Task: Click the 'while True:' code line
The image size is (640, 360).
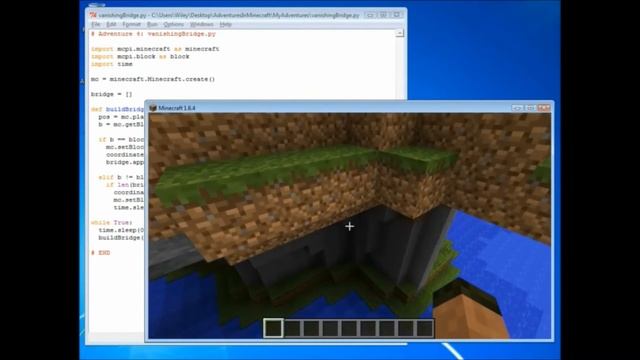Action: 111,222
